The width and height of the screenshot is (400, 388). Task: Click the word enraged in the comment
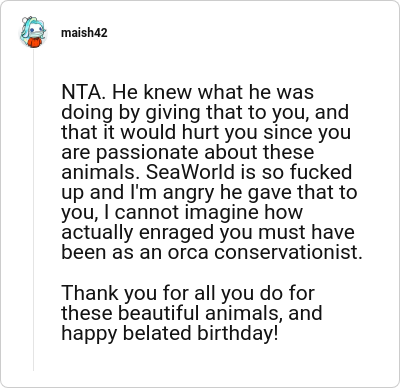tap(176, 233)
